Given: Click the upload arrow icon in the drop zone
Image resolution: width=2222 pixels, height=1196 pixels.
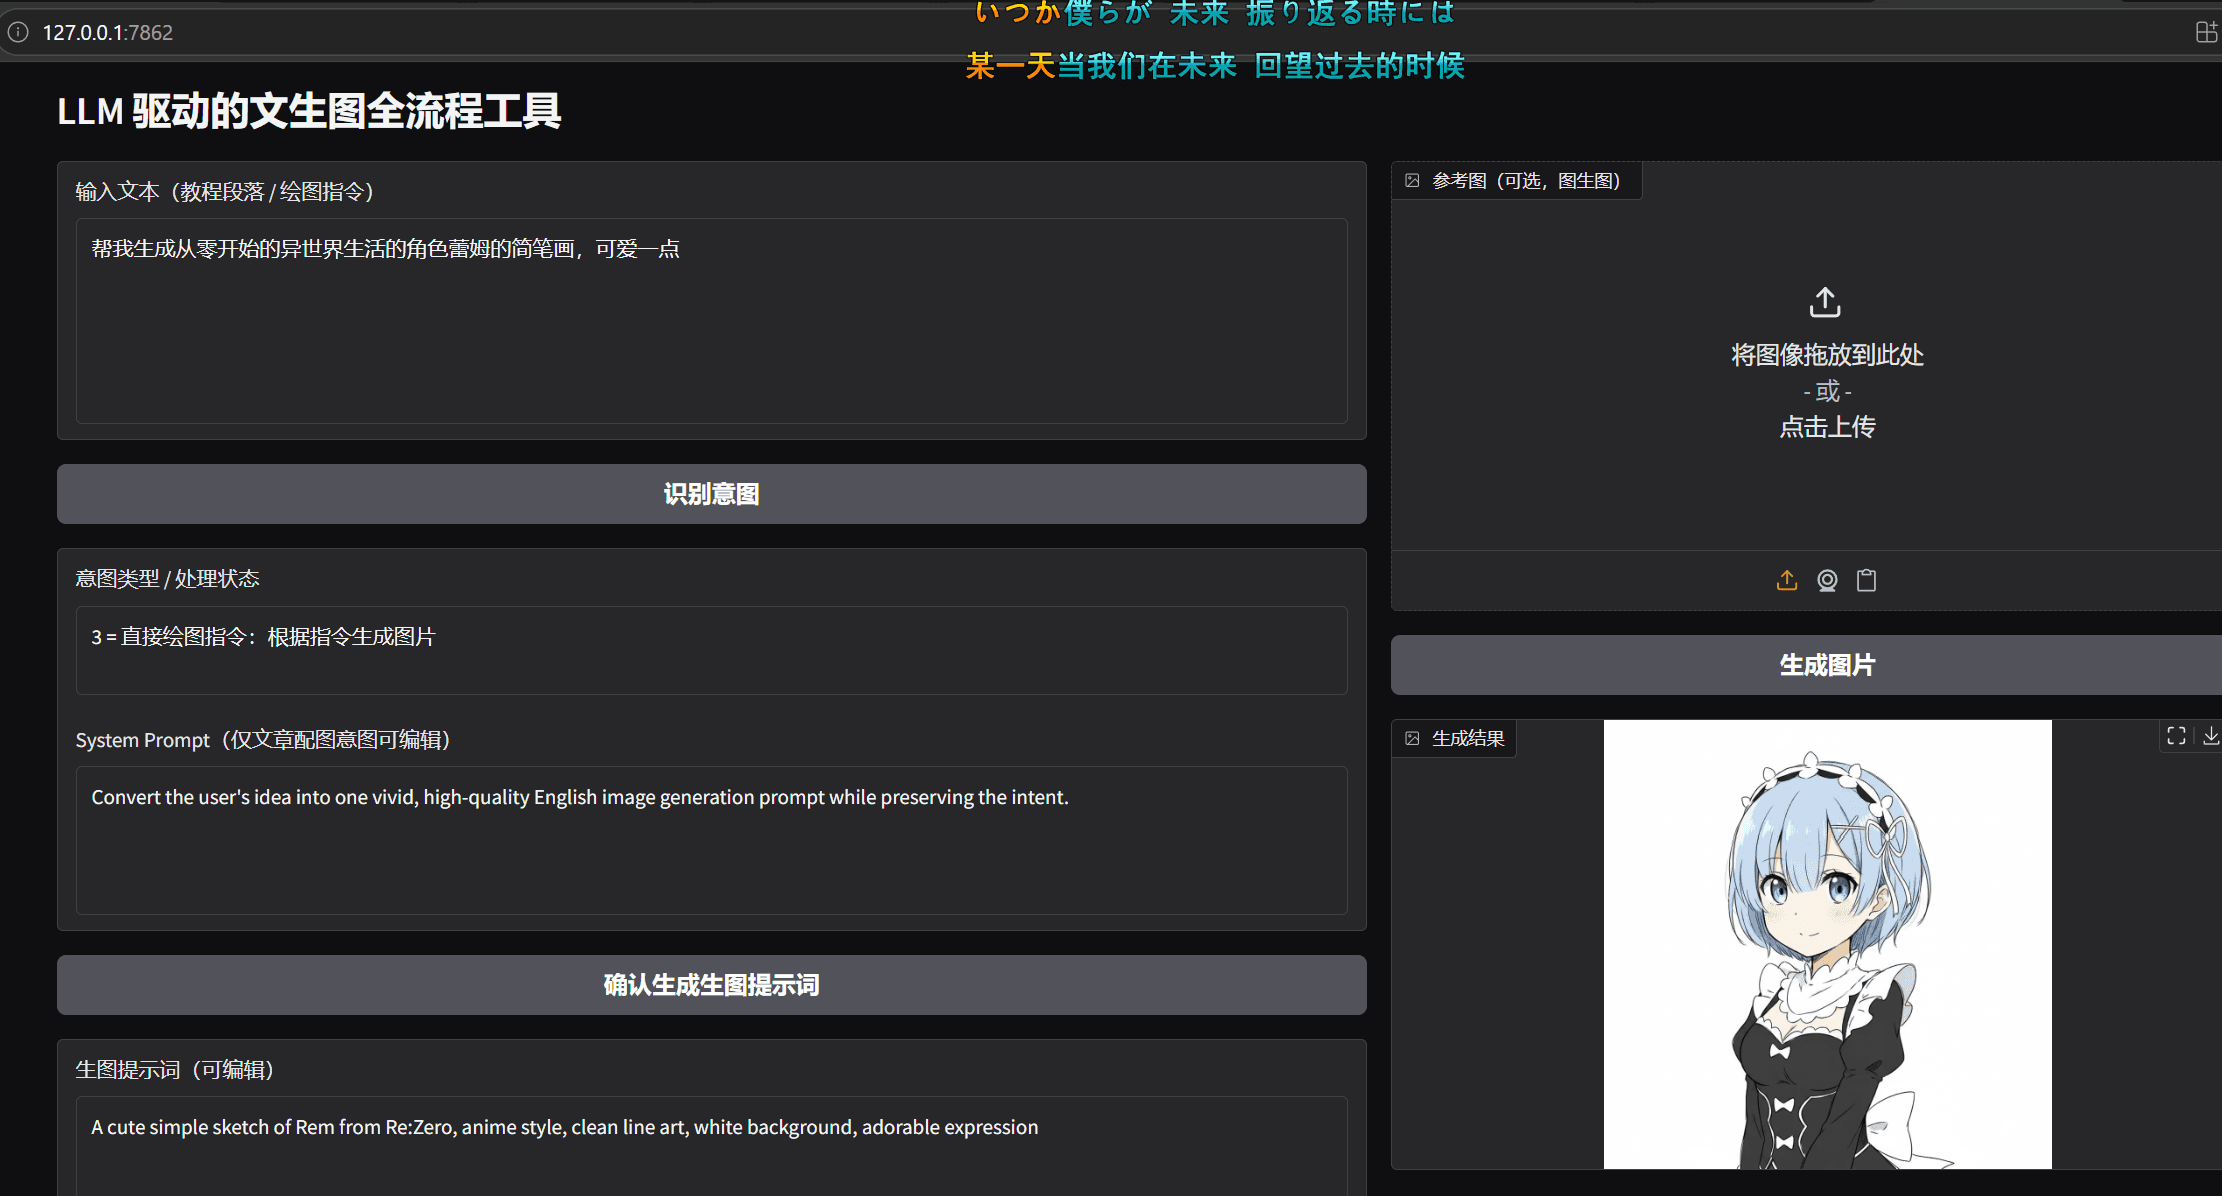Looking at the screenshot, I should pyautogui.click(x=1826, y=302).
